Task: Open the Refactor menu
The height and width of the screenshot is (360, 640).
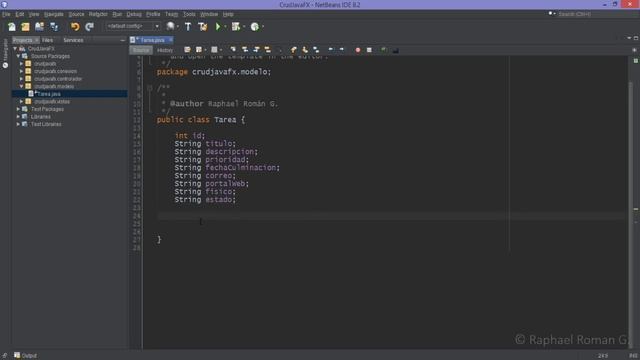Action: pos(98,14)
